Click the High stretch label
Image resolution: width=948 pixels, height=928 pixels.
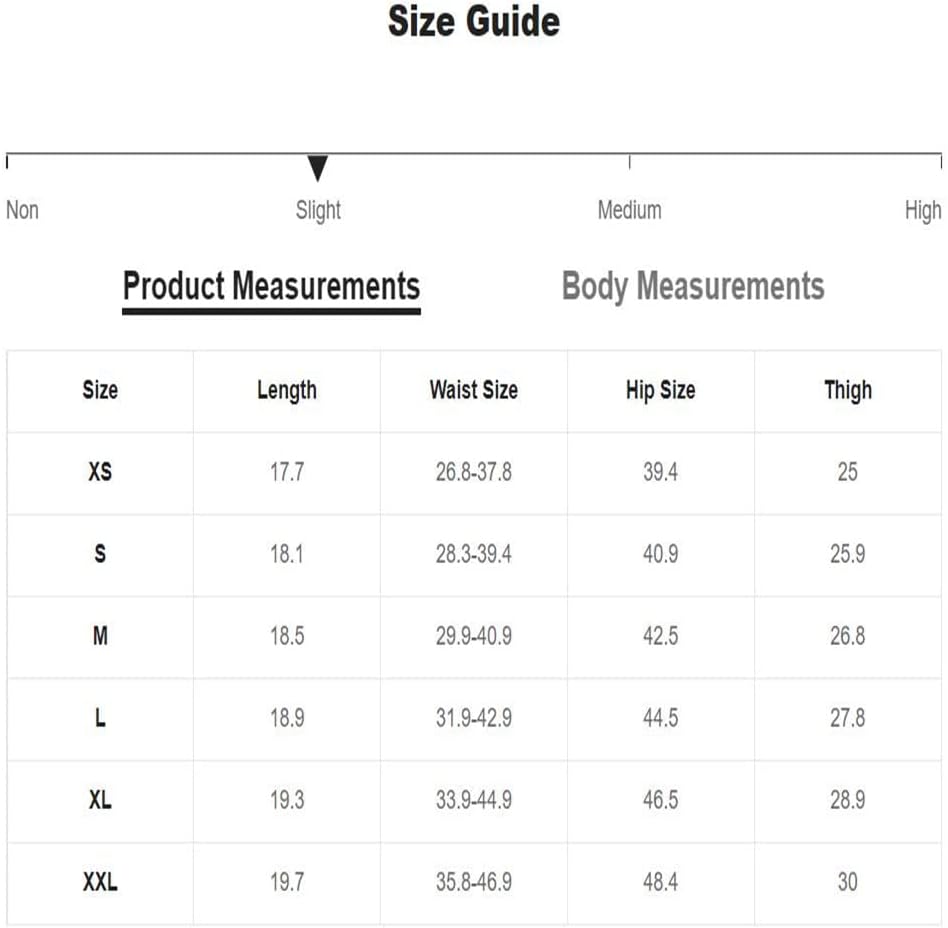pos(923,210)
